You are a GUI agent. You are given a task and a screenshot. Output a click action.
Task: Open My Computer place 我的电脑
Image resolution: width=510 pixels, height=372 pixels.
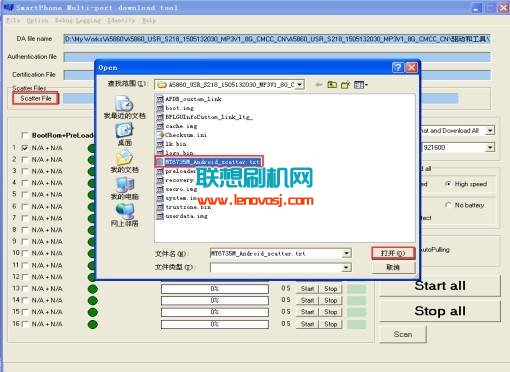(124, 189)
